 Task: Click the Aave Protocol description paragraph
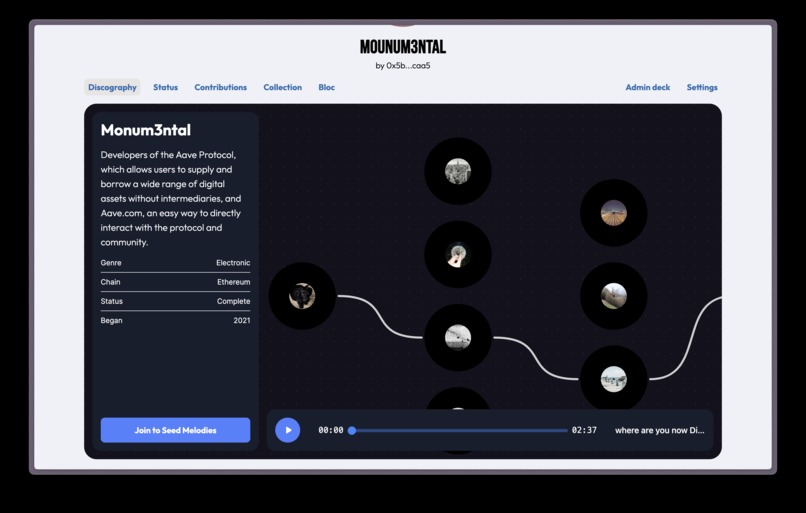[x=171, y=198]
